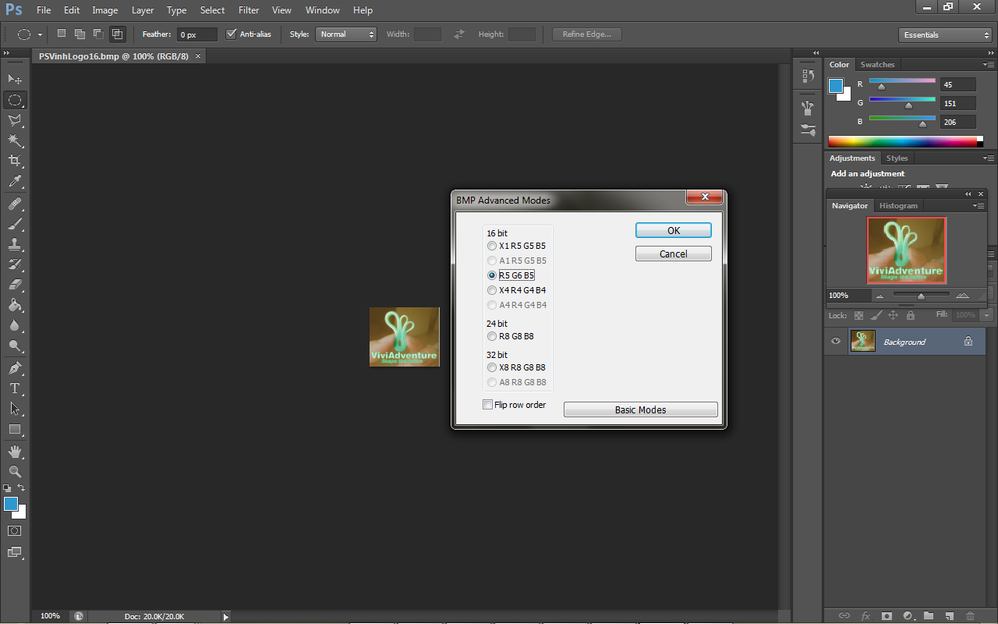Create a new layer icon
This screenshot has width=998, height=624.
click(x=950, y=616)
